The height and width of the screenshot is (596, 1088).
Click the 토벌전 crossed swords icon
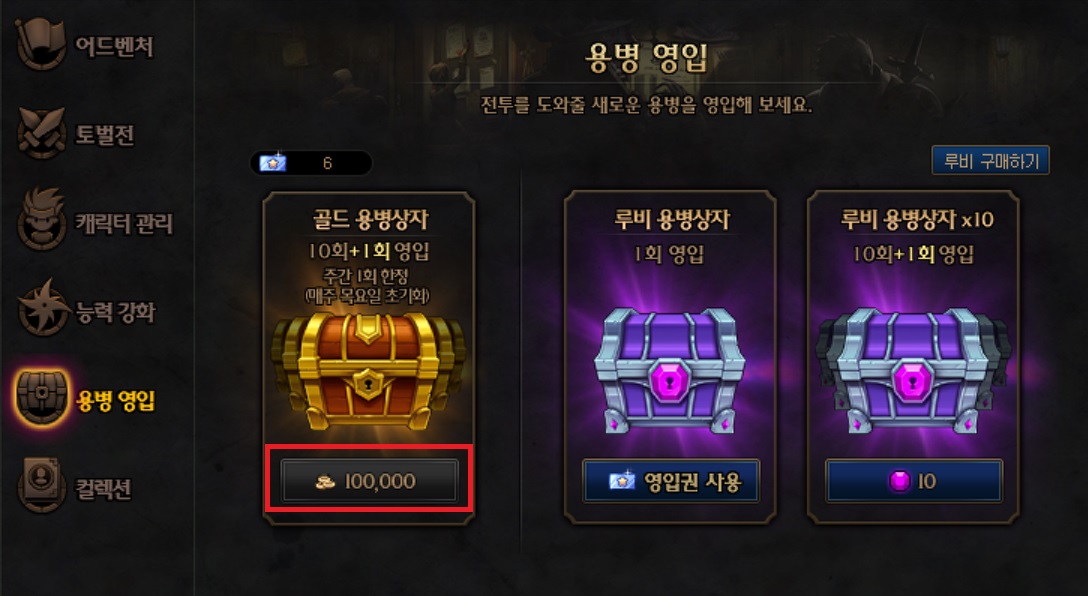[41, 133]
